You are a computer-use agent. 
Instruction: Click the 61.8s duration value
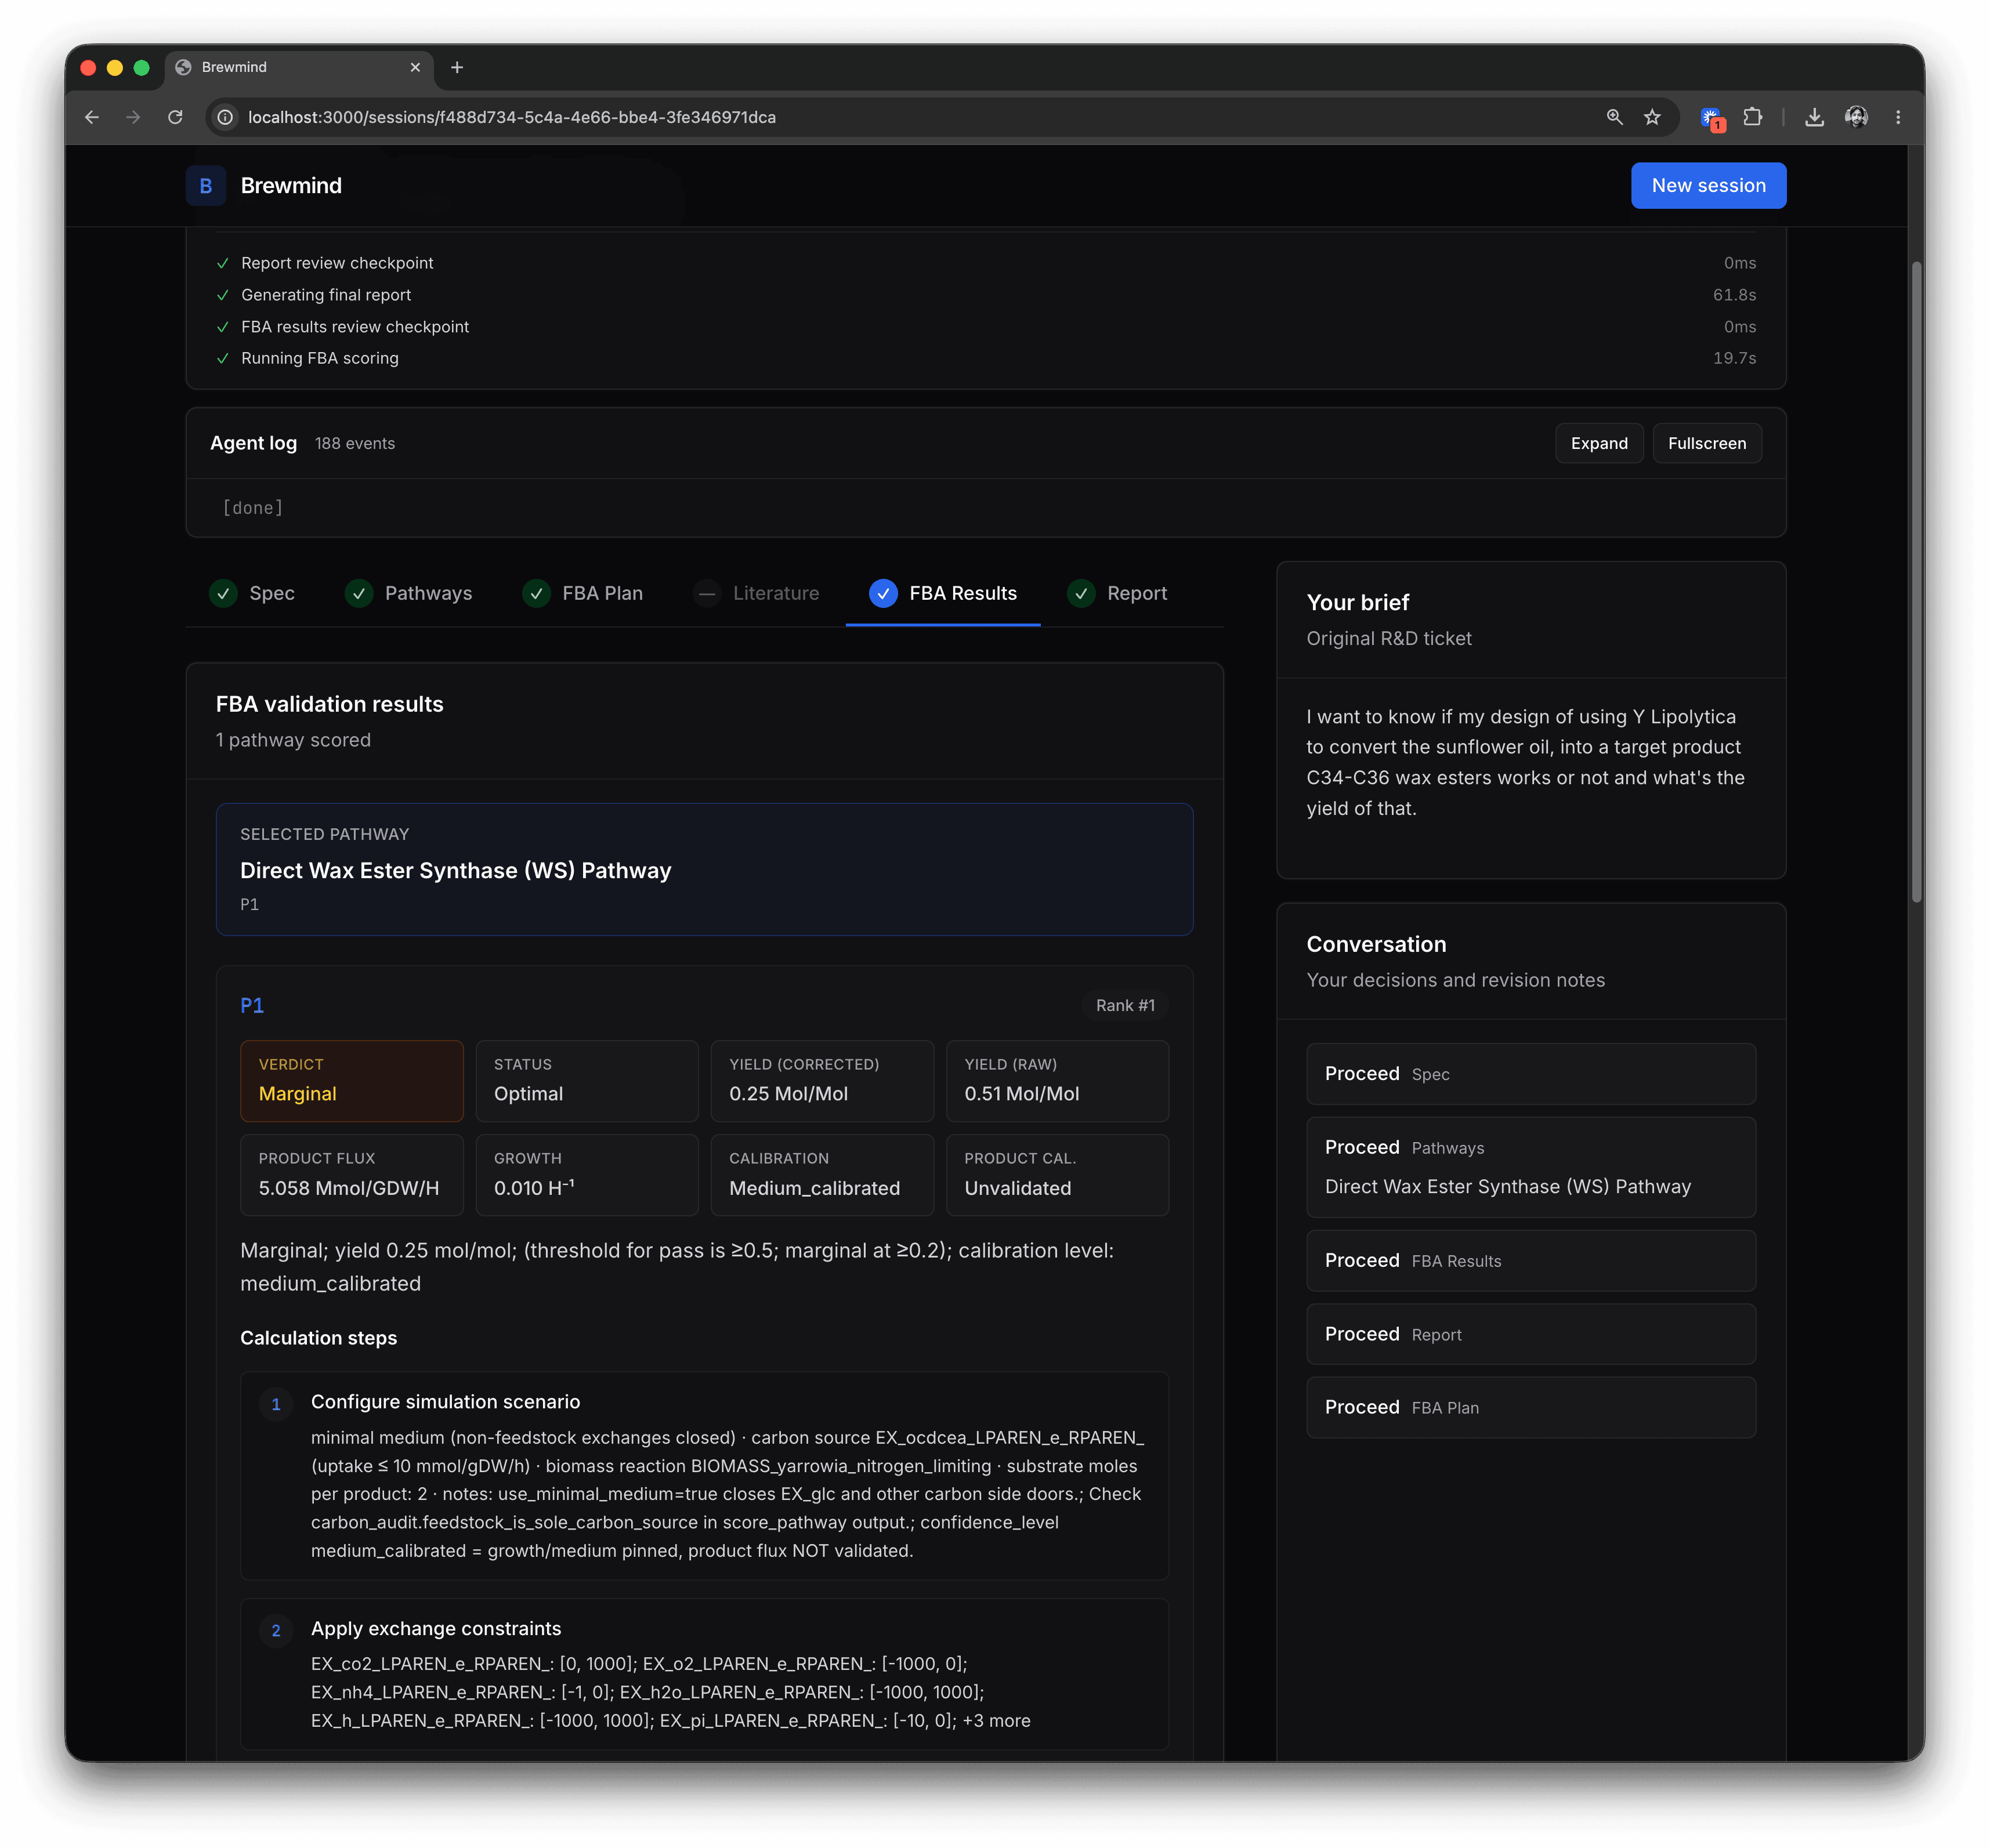coord(1734,295)
